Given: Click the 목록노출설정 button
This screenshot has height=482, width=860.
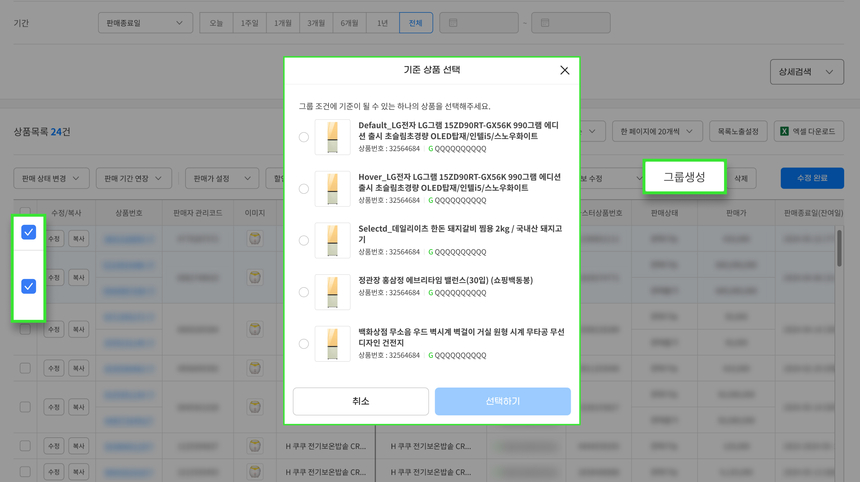Looking at the screenshot, I should 738,132.
